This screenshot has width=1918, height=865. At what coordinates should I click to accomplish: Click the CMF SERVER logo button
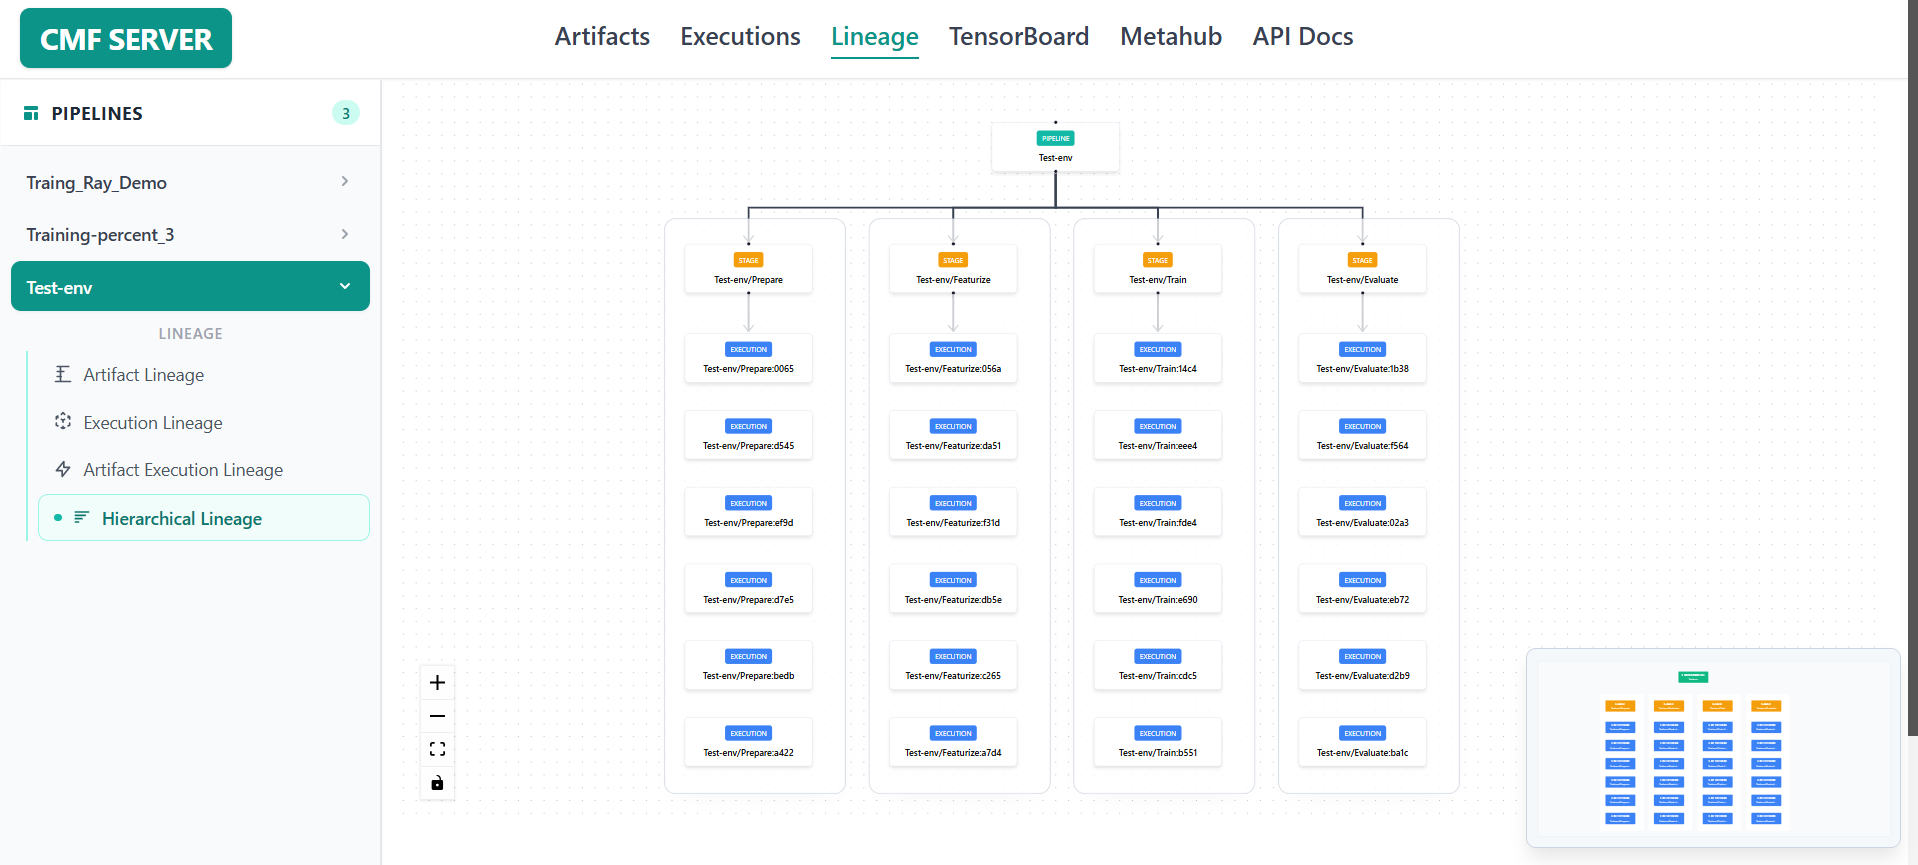(126, 38)
